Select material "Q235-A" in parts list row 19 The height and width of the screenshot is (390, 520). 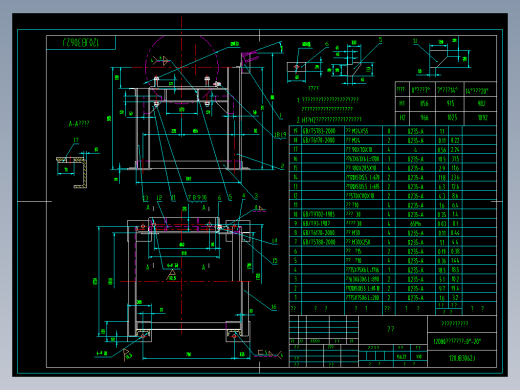[x=415, y=131]
